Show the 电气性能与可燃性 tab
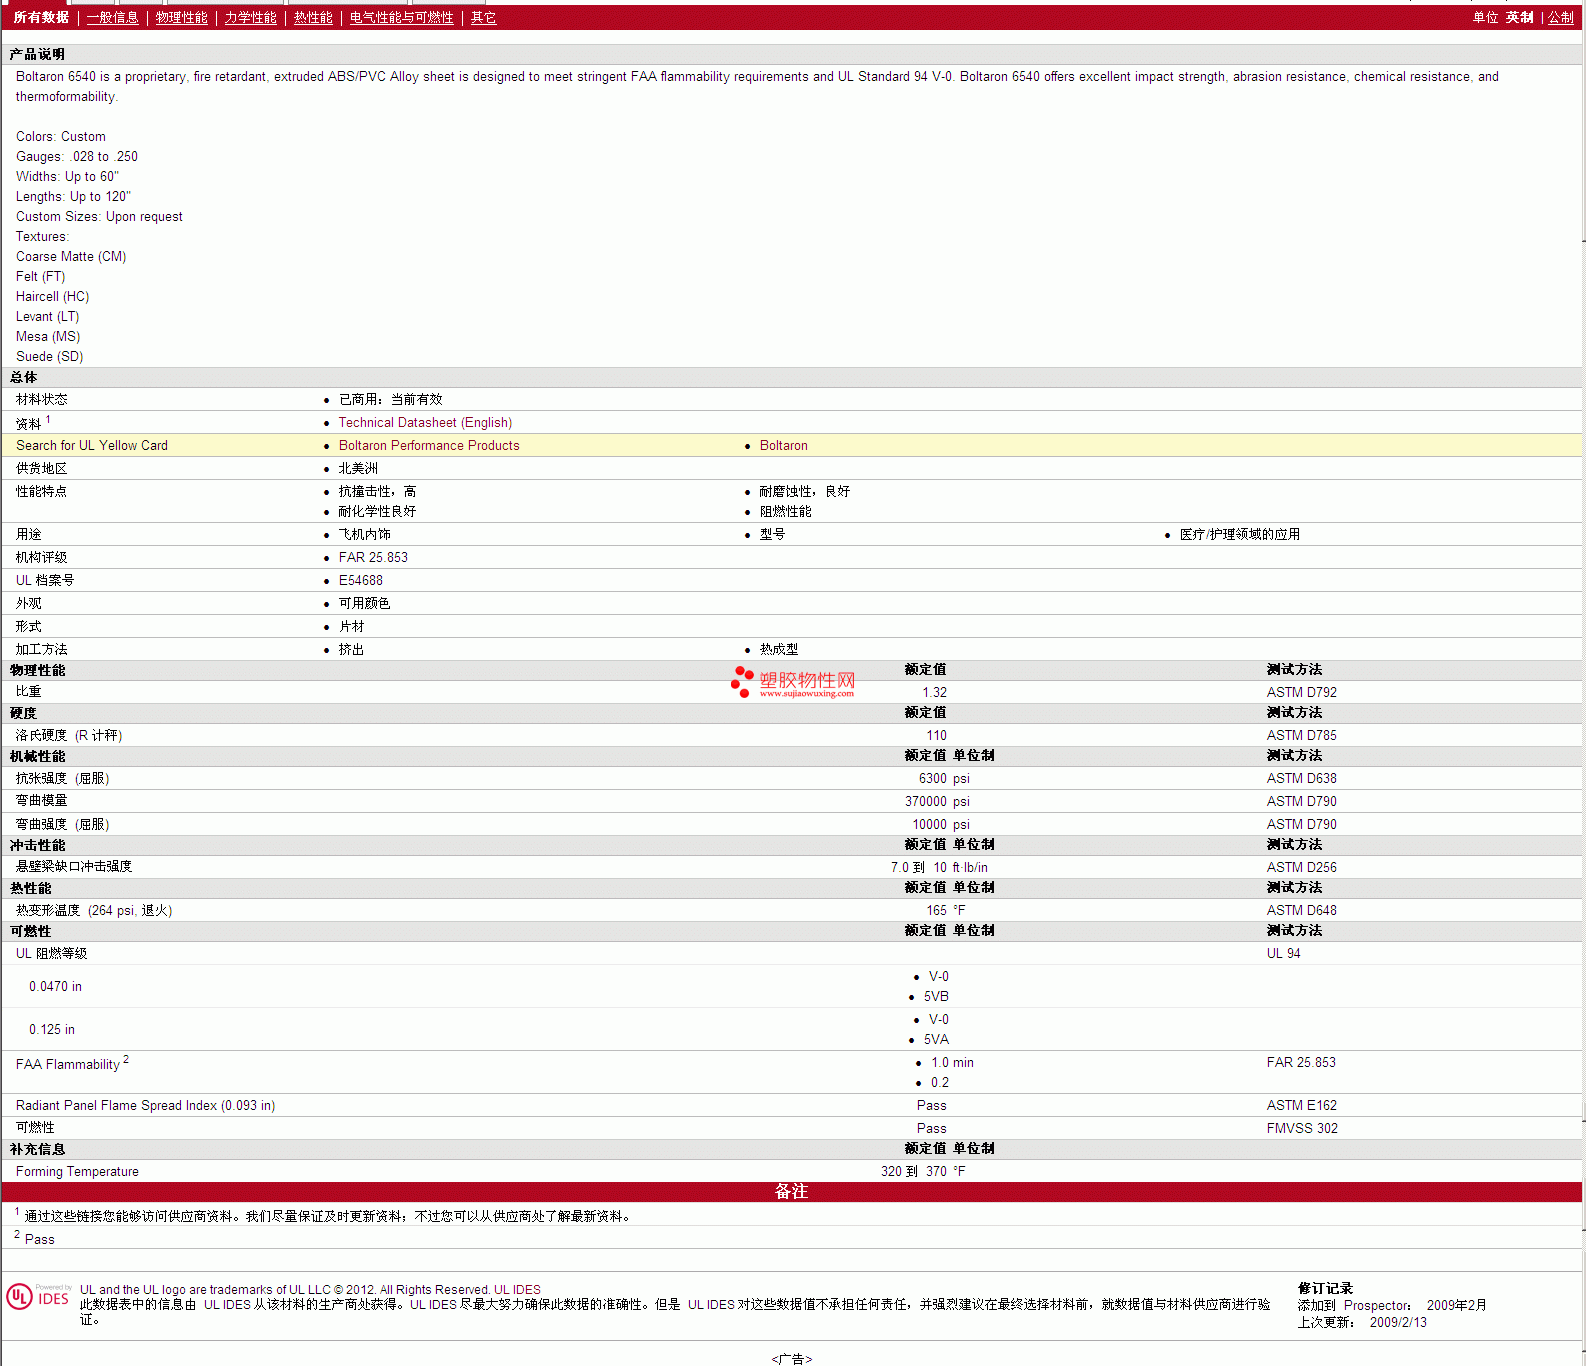This screenshot has width=1586, height=1366. (402, 18)
